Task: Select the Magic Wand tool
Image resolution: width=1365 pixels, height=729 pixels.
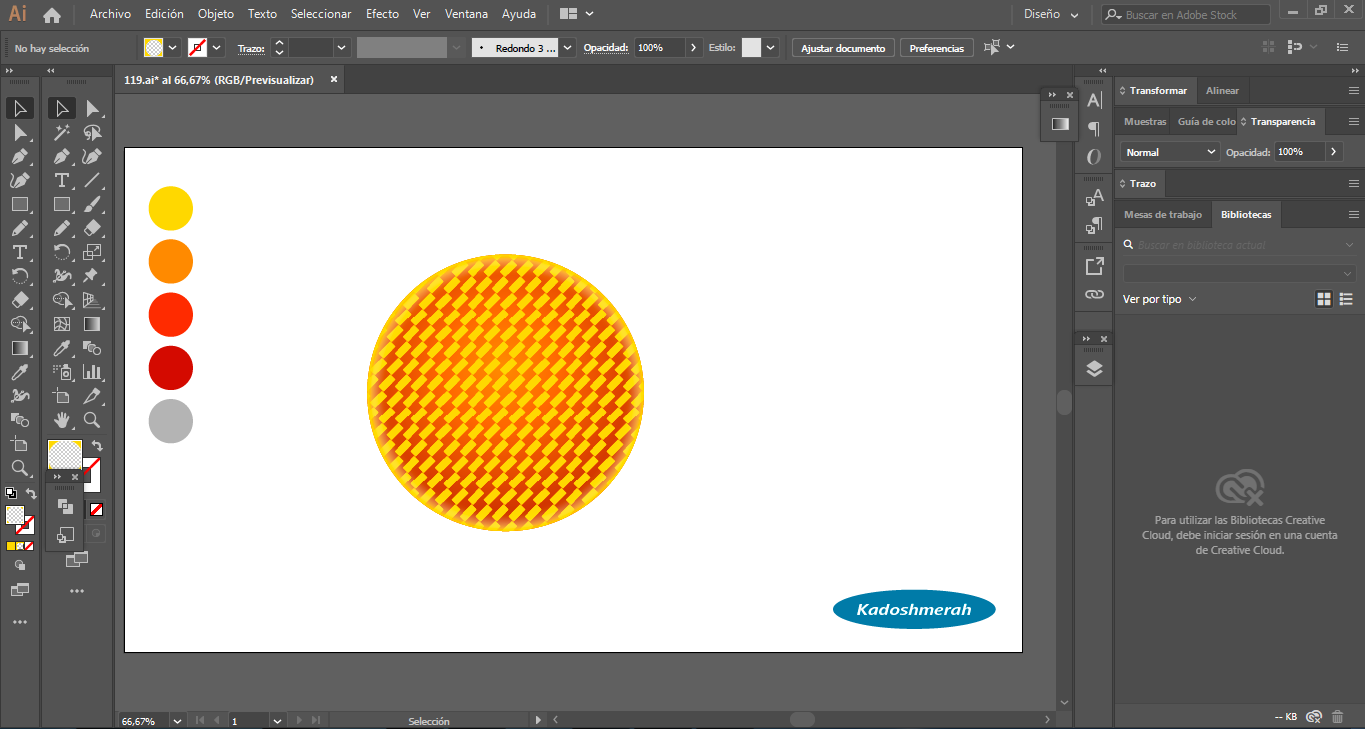Action: pyautogui.click(x=62, y=132)
